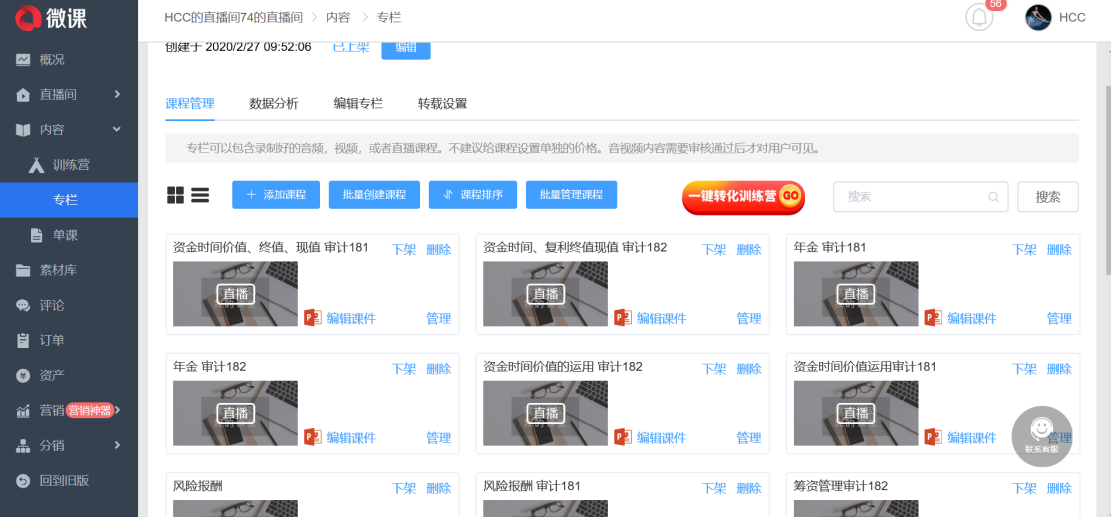This screenshot has width=1111, height=517.
Task: Focus the 搜索 input field
Action: pyautogui.click(x=920, y=197)
